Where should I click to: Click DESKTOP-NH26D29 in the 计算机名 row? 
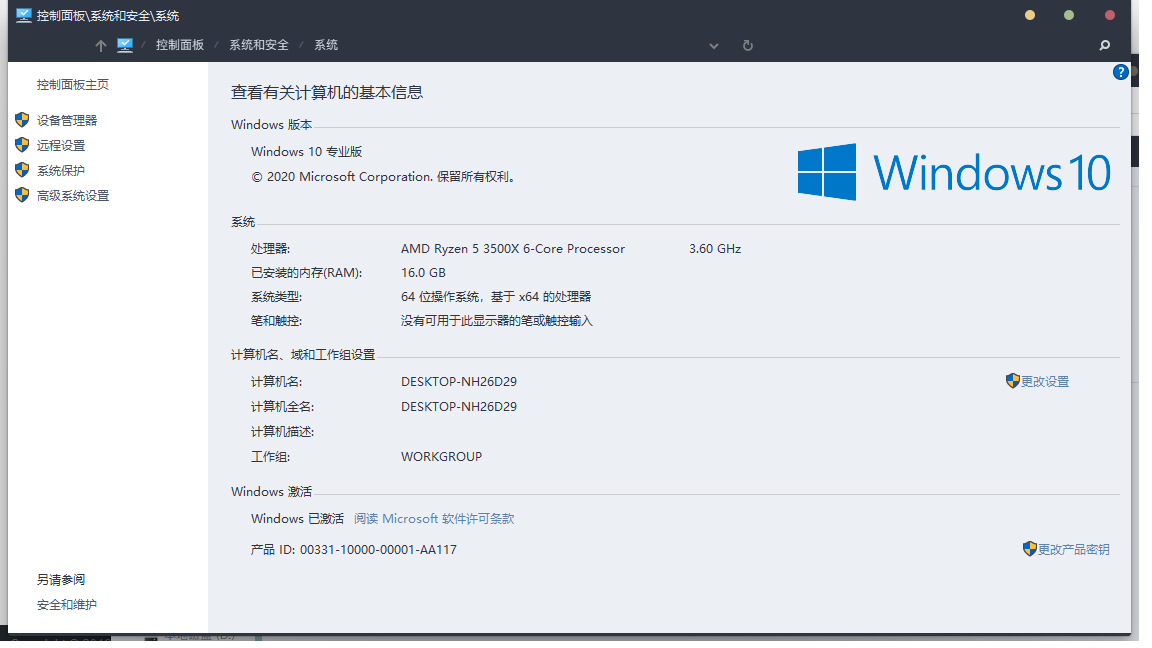click(x=459, y=381)
